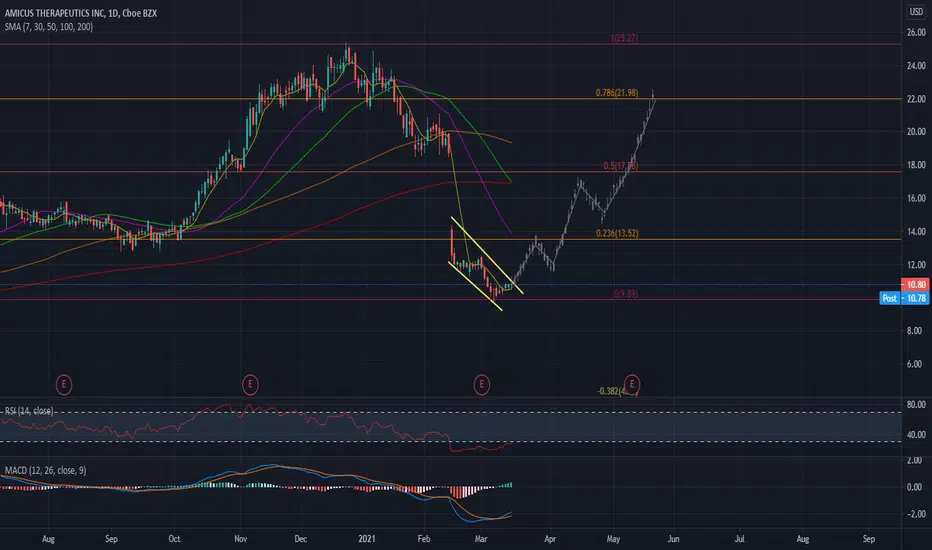The width and height of the screenshot is (932, 550).
Task: Click the earnings E marker above Aug 2020
Action: 64,385
